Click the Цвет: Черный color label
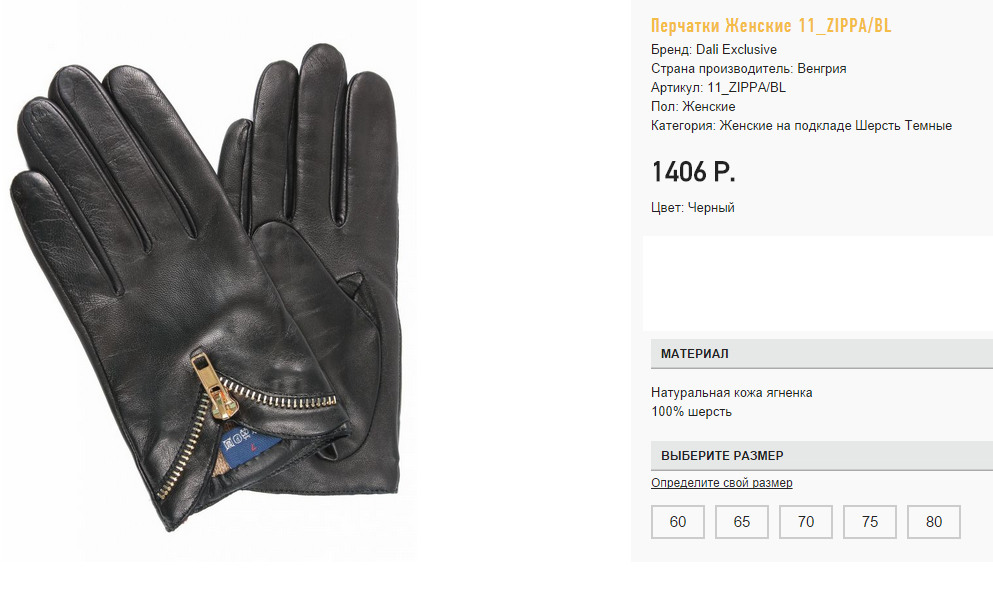The height and width of the screenshot is (599, 993). click(692, 208)
